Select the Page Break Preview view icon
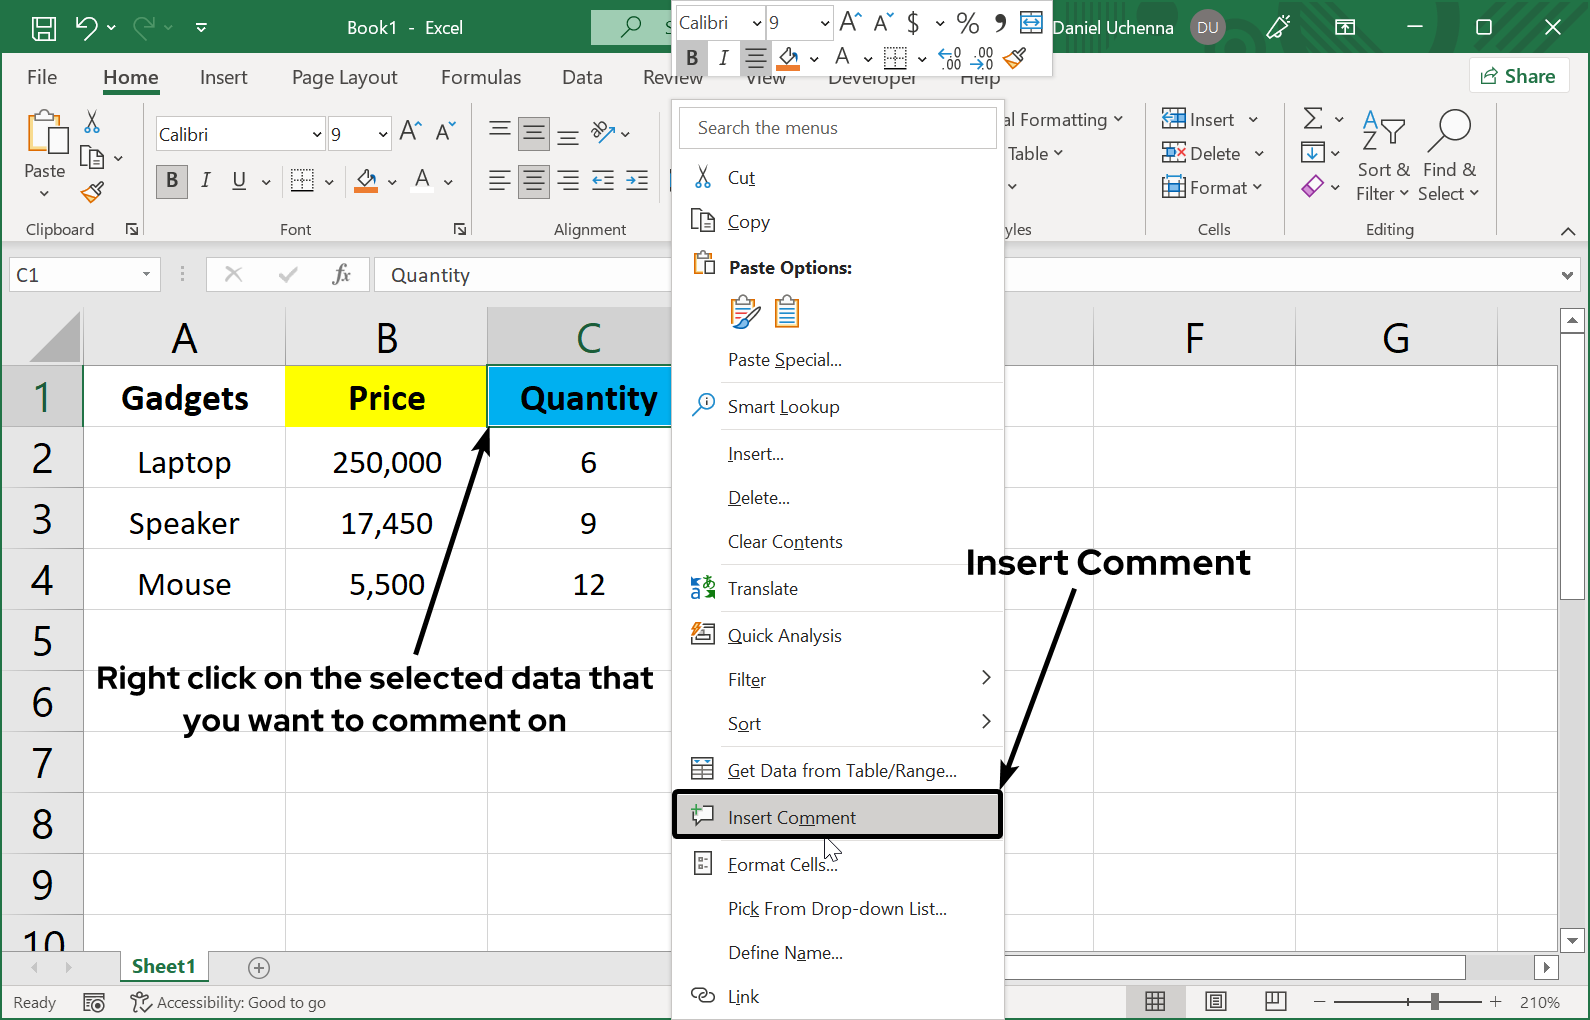1590x1020 pixels. (x=1275, y=1001)
